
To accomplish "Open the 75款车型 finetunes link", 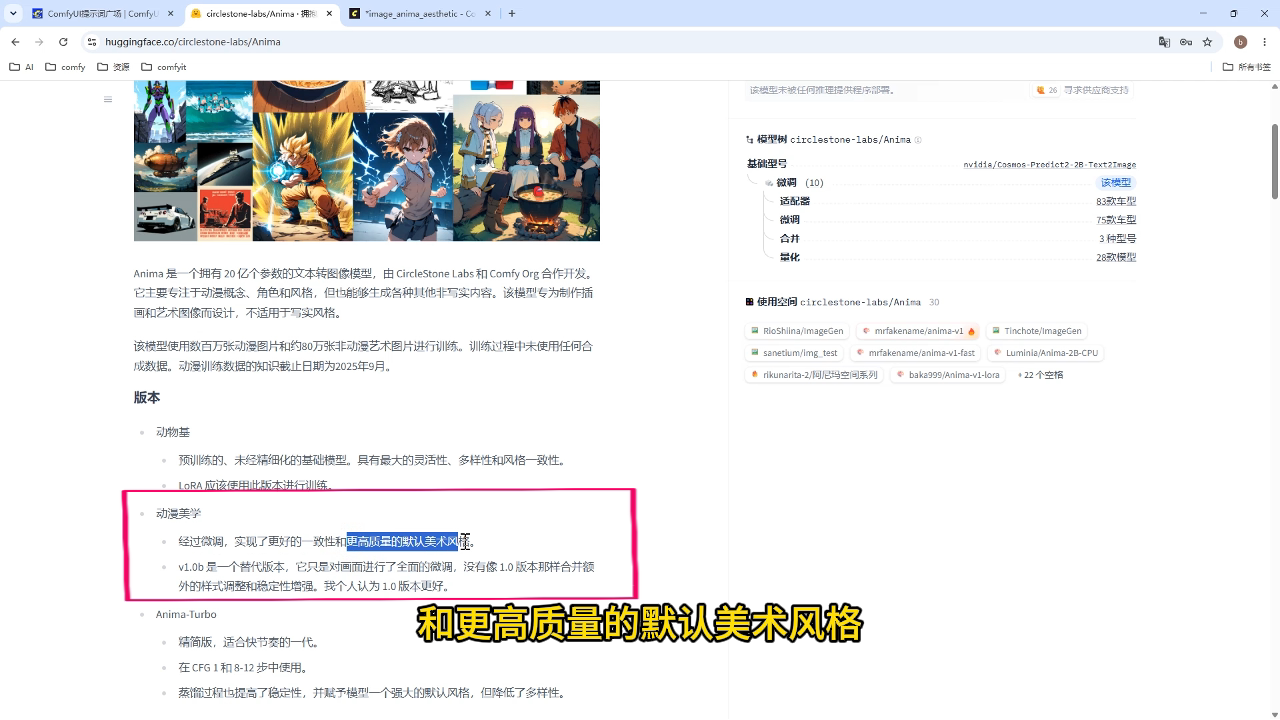I will (1116, 220).
